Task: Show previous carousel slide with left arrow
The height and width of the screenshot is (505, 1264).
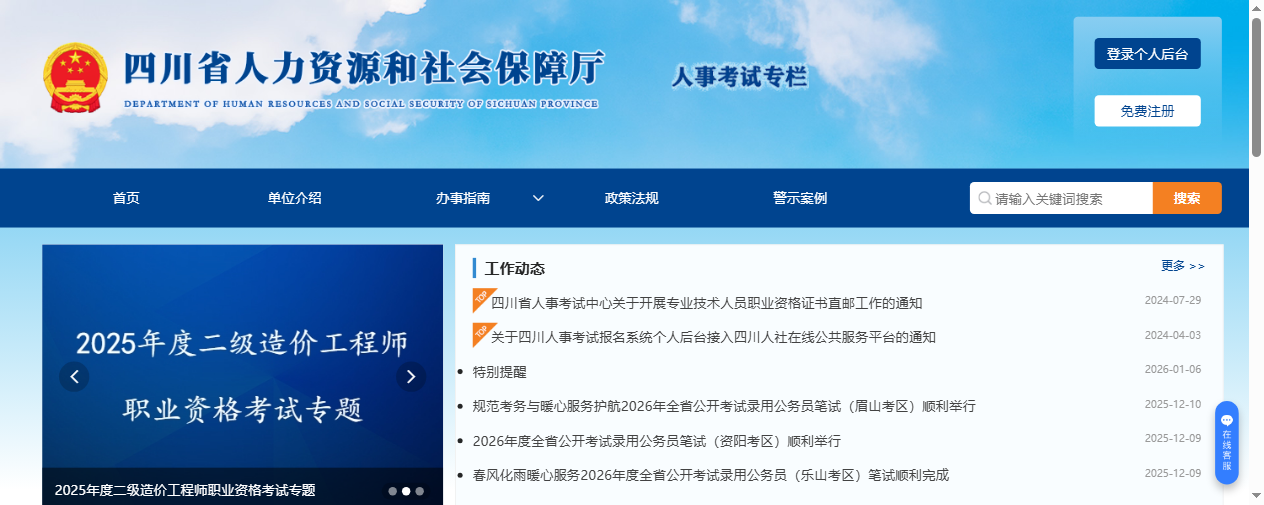Action: click(74, 376)
